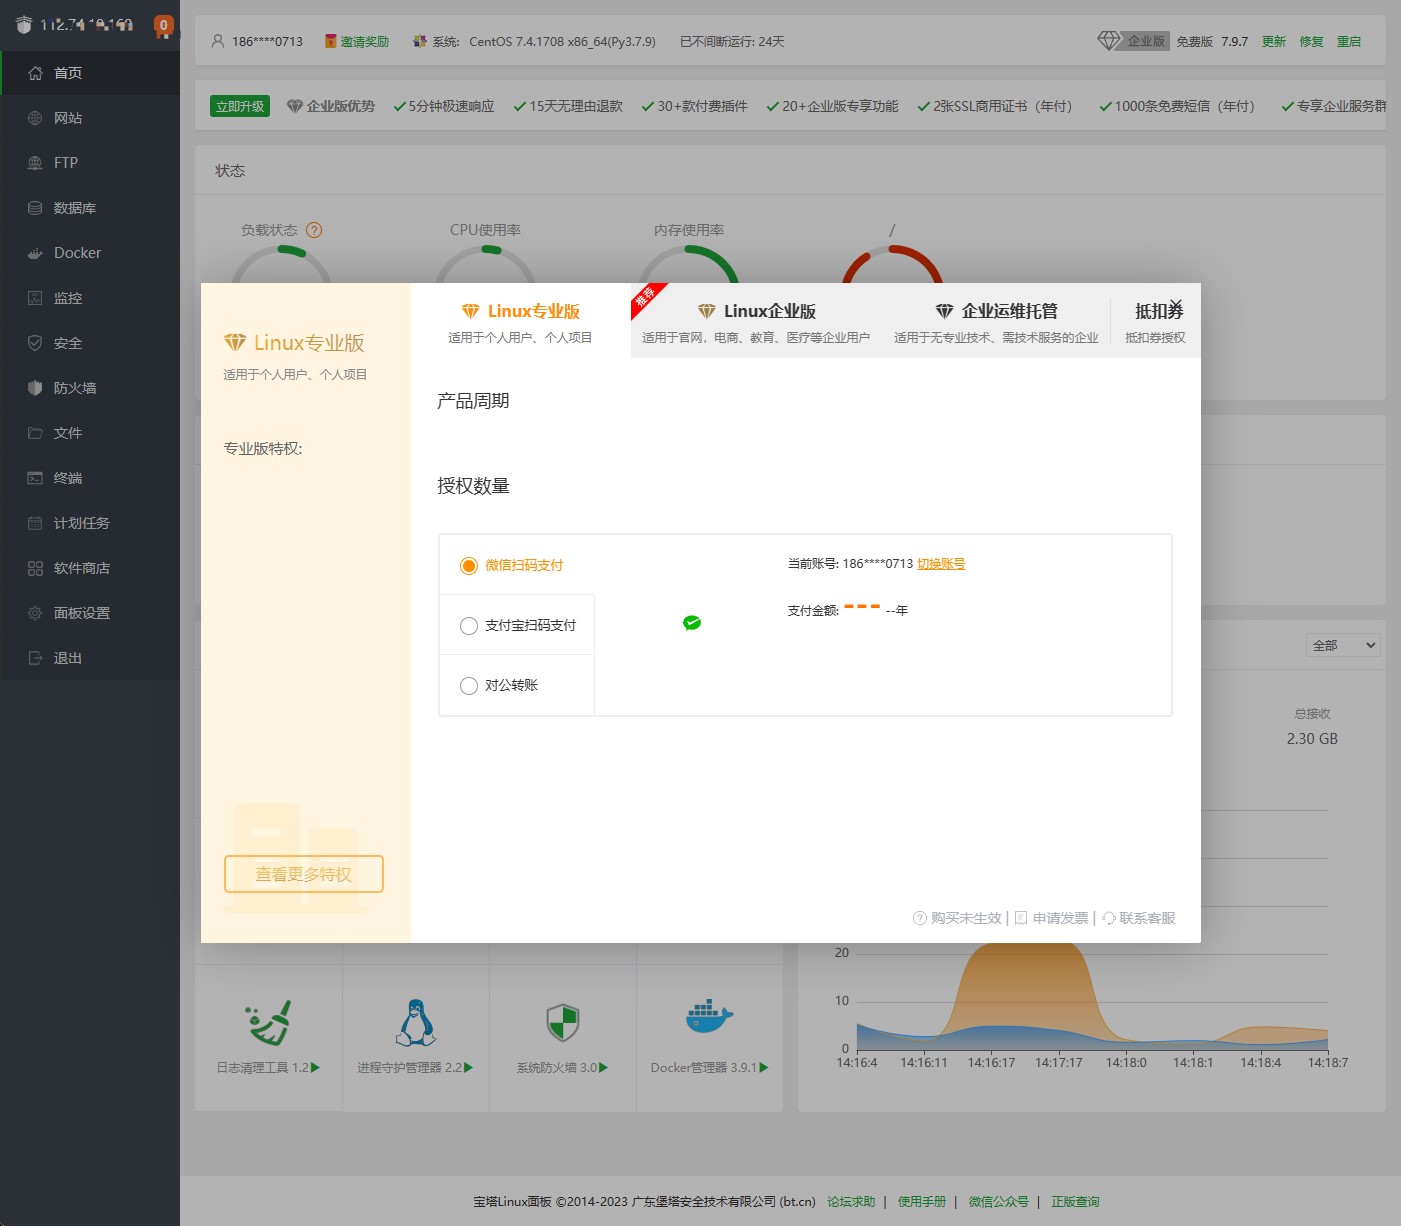Open 使用手册 footer link
This screenshot has height=1226, width=1401.
click(922, 1201)
